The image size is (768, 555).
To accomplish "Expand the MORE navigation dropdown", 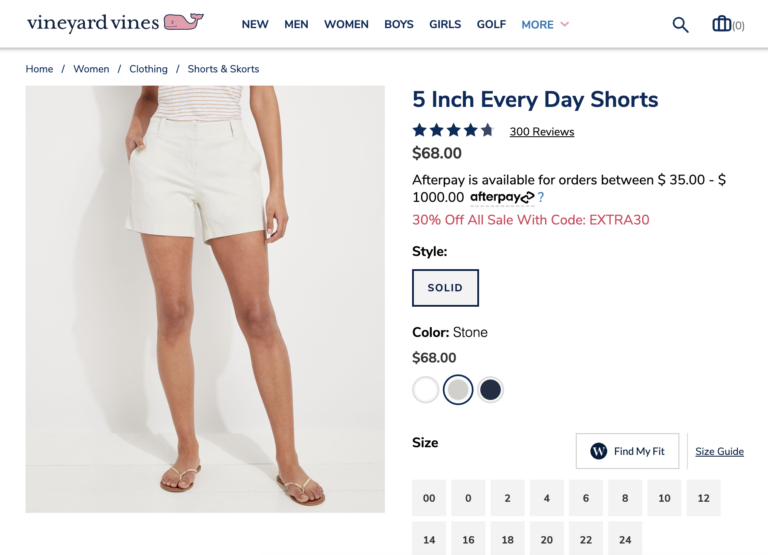I will pyautogui.click(x=545, y=24).
